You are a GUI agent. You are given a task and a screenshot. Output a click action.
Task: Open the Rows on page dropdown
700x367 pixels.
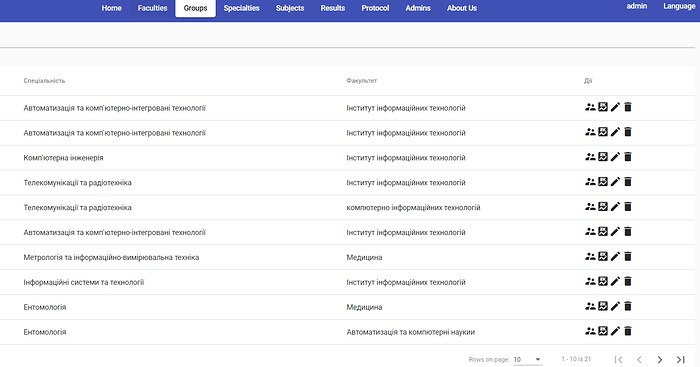(528, 359)
